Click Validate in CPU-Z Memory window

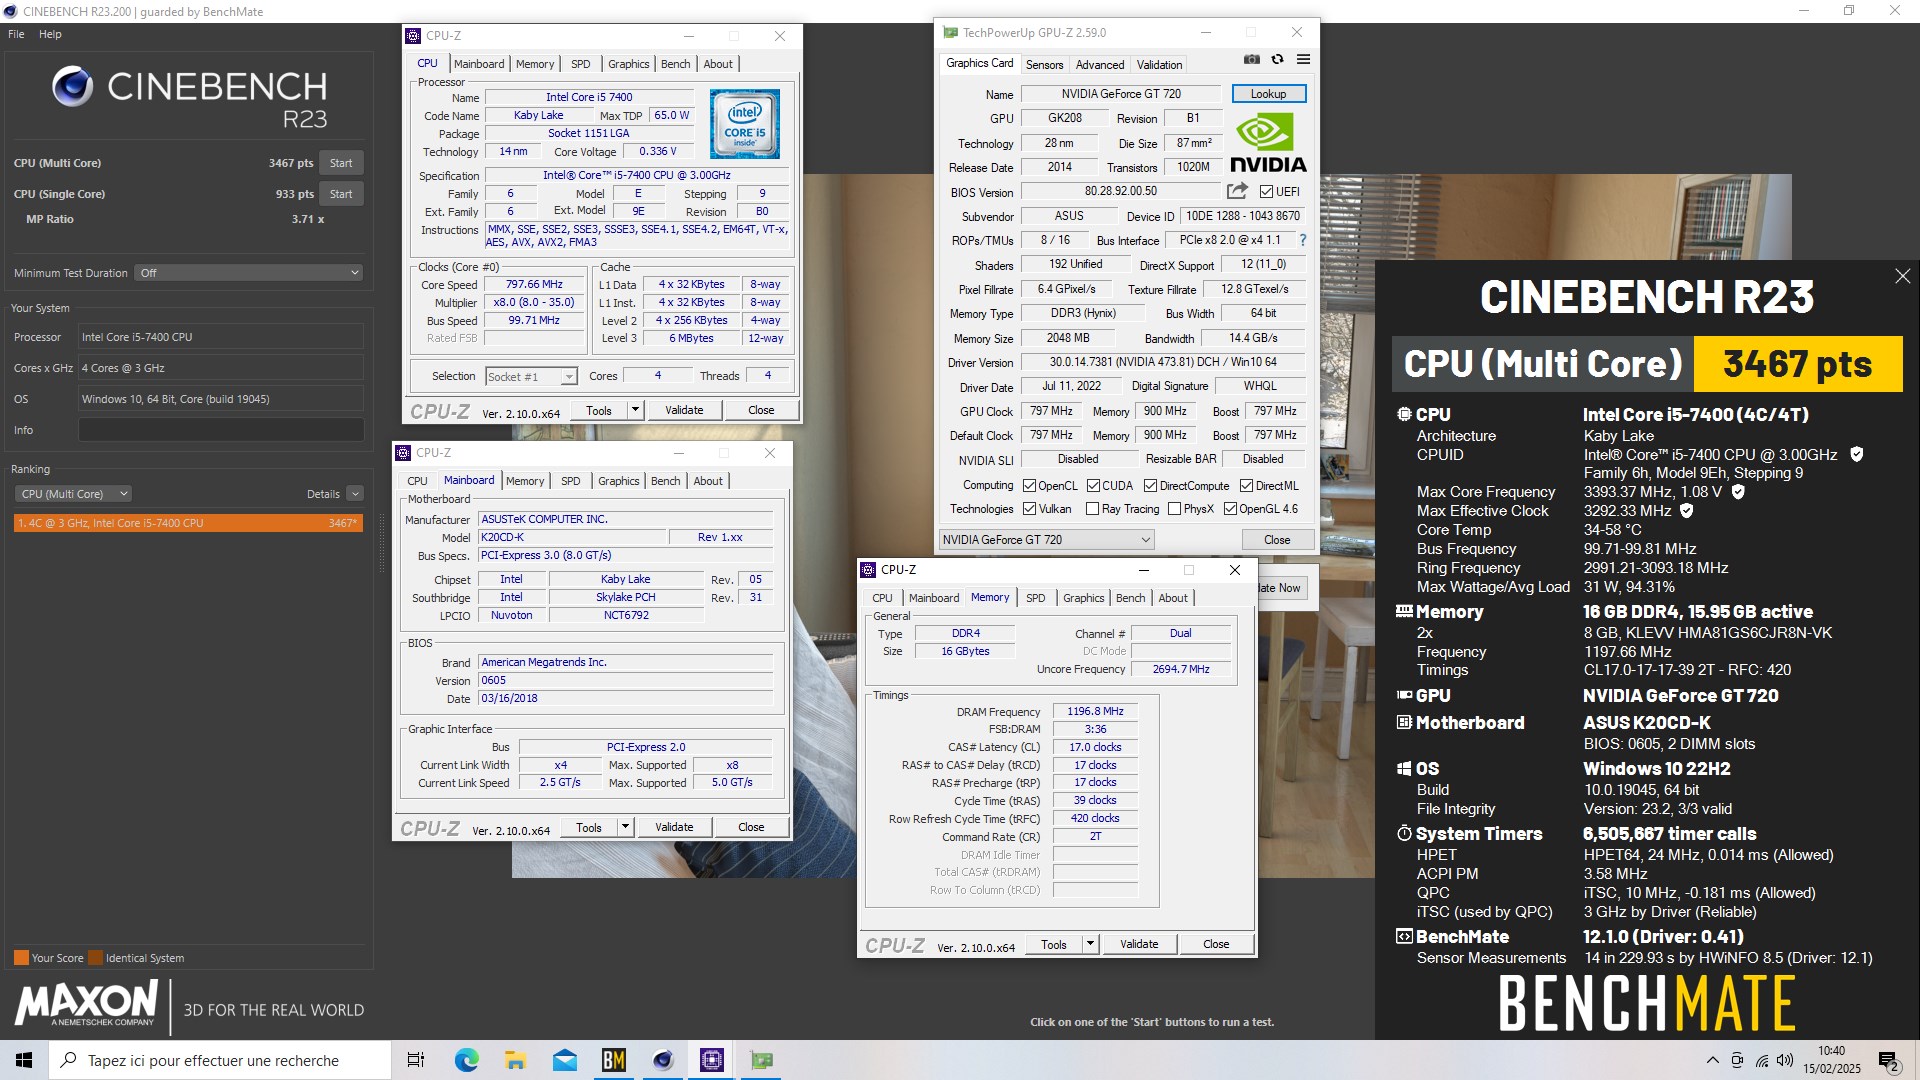(x=1139, y=944)
